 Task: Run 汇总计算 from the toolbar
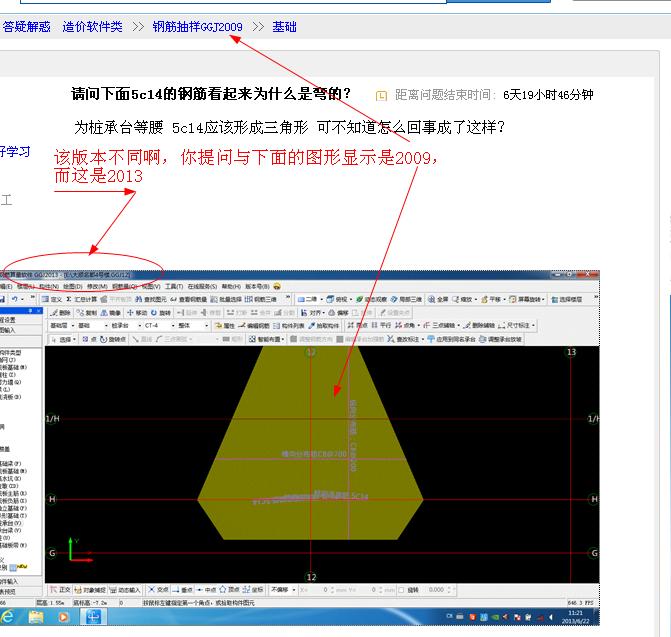click(81, 299)
